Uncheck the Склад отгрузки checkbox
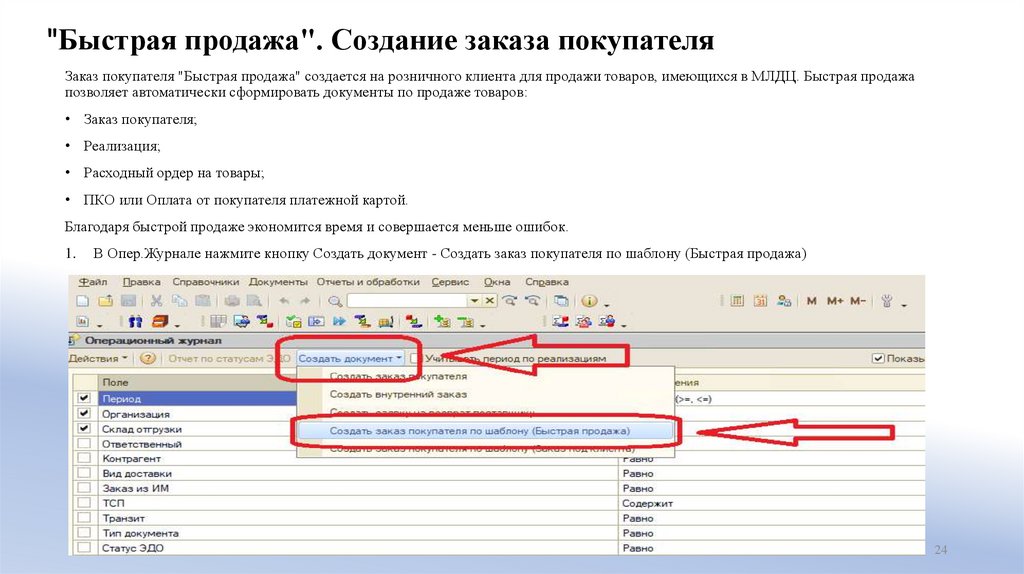 point(84,428)
